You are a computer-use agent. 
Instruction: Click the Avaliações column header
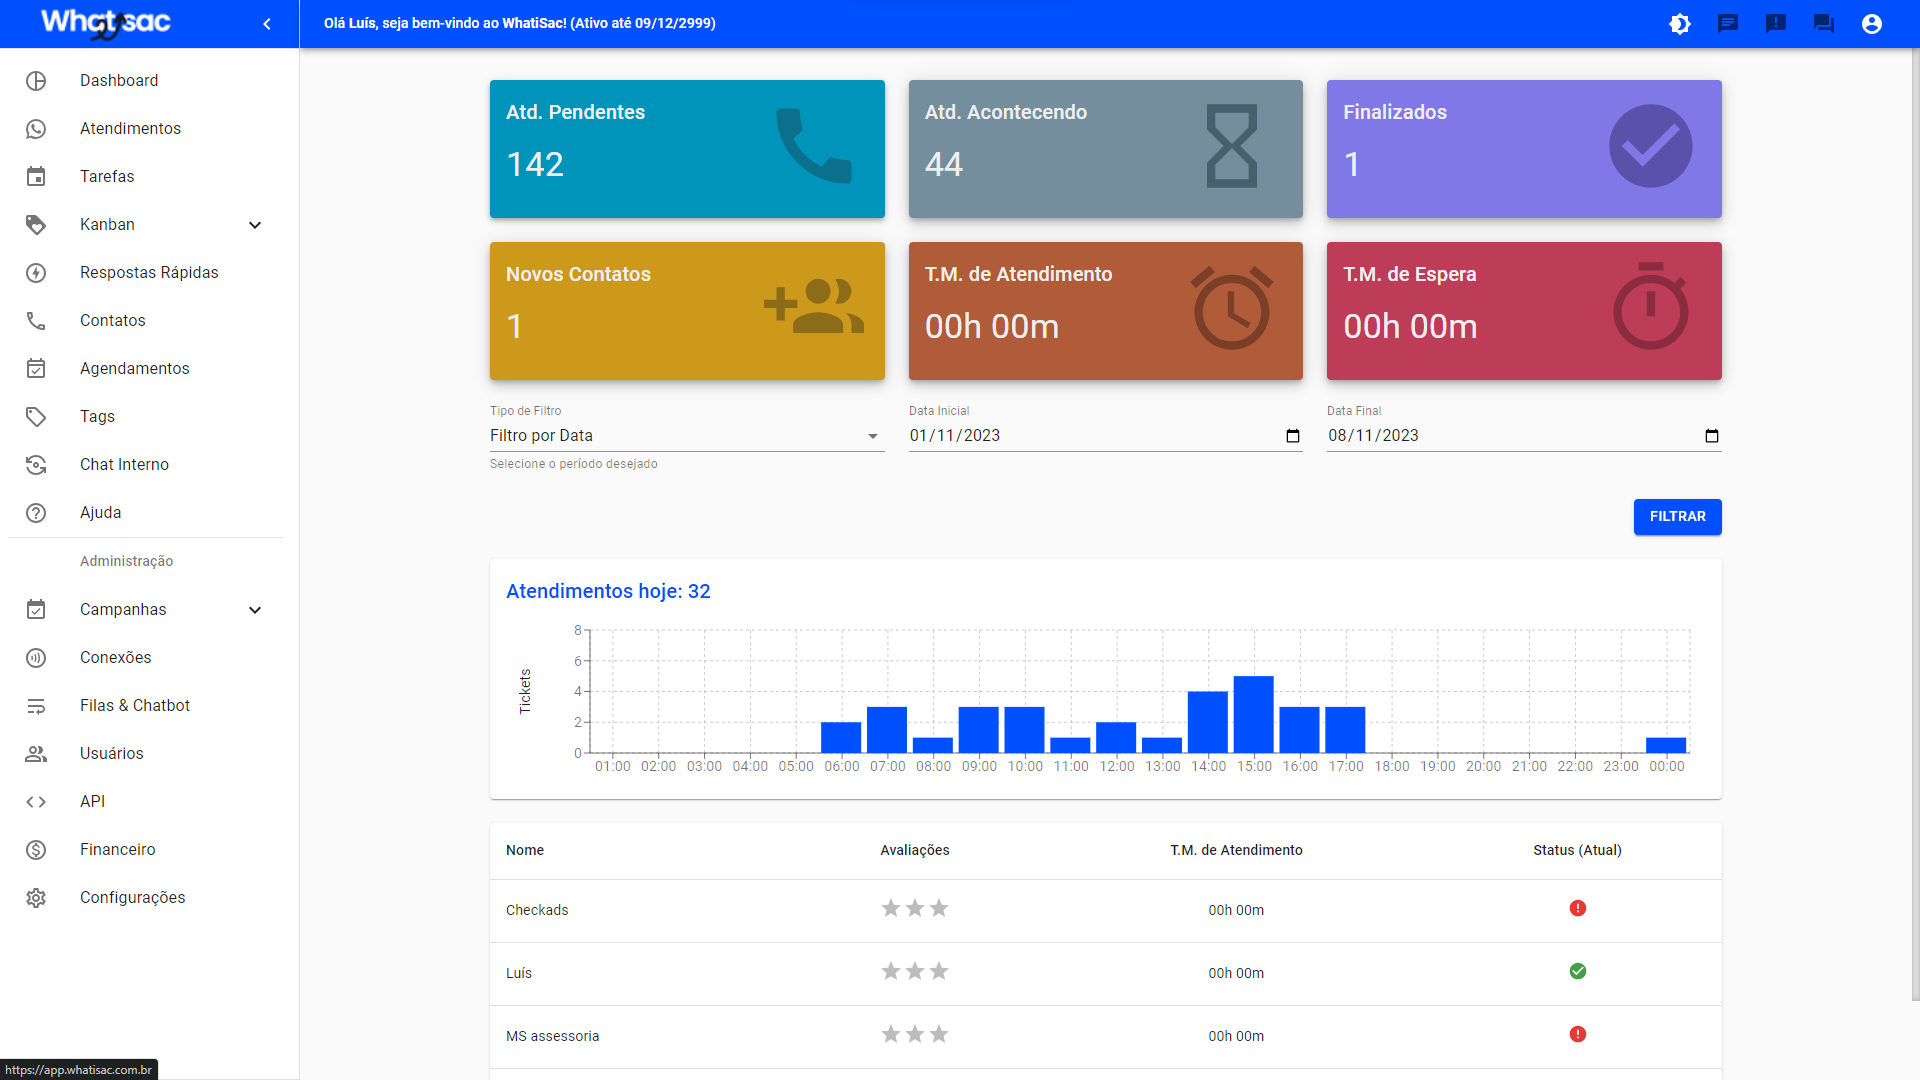(915, 851)
